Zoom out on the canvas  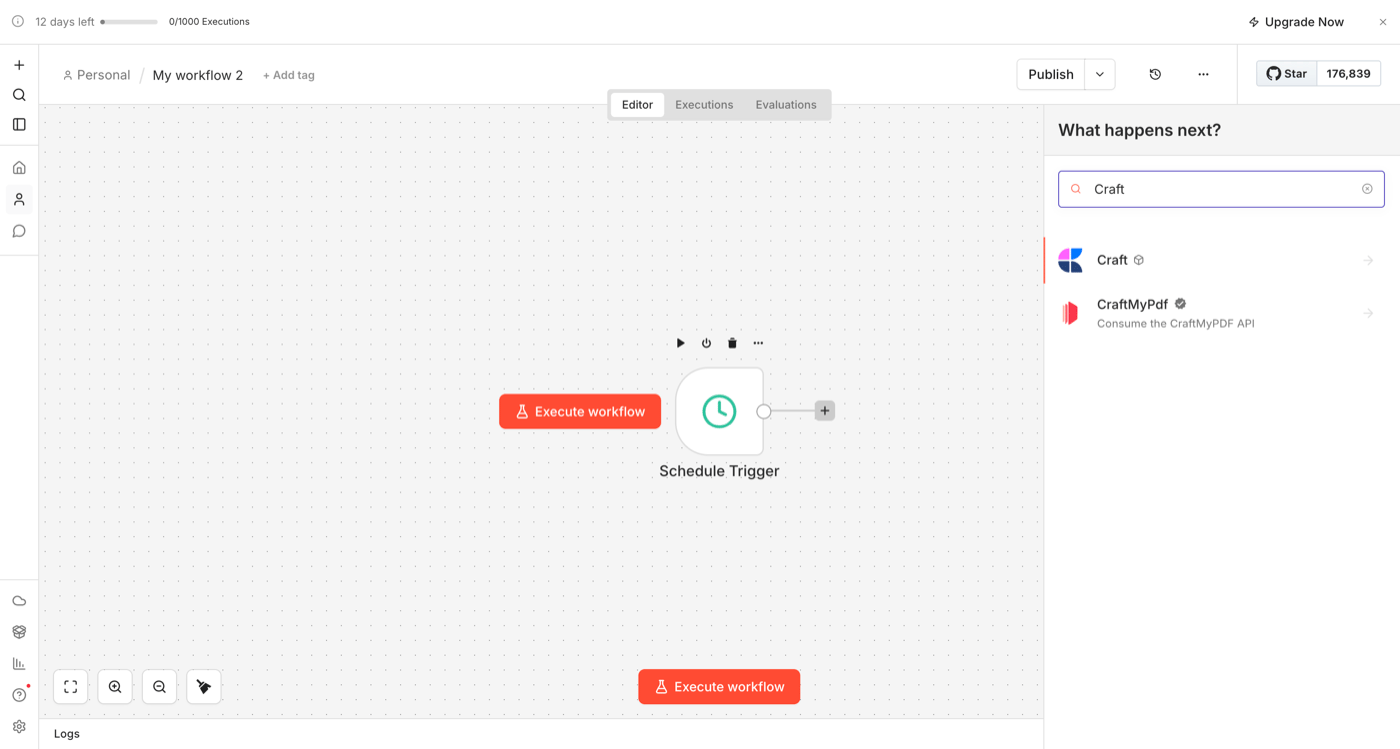pyautogui.click(x=159, y=687)
